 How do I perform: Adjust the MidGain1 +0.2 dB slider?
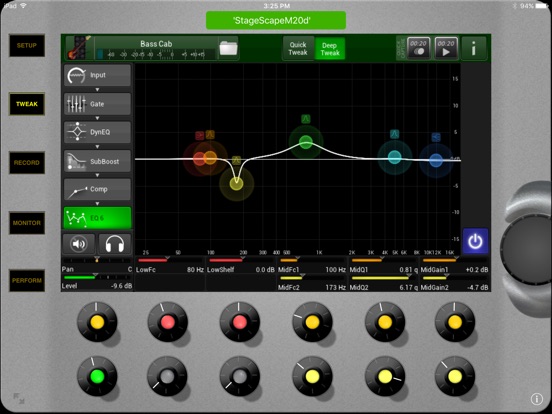[x=454, y=260]
